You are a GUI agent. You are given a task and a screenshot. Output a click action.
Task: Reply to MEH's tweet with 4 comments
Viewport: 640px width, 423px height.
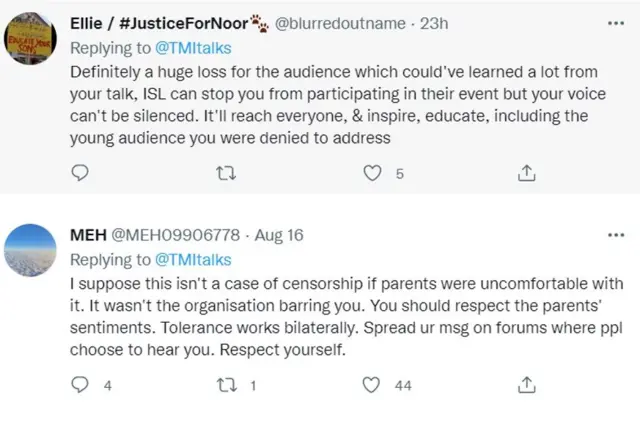tap(83, 385)
